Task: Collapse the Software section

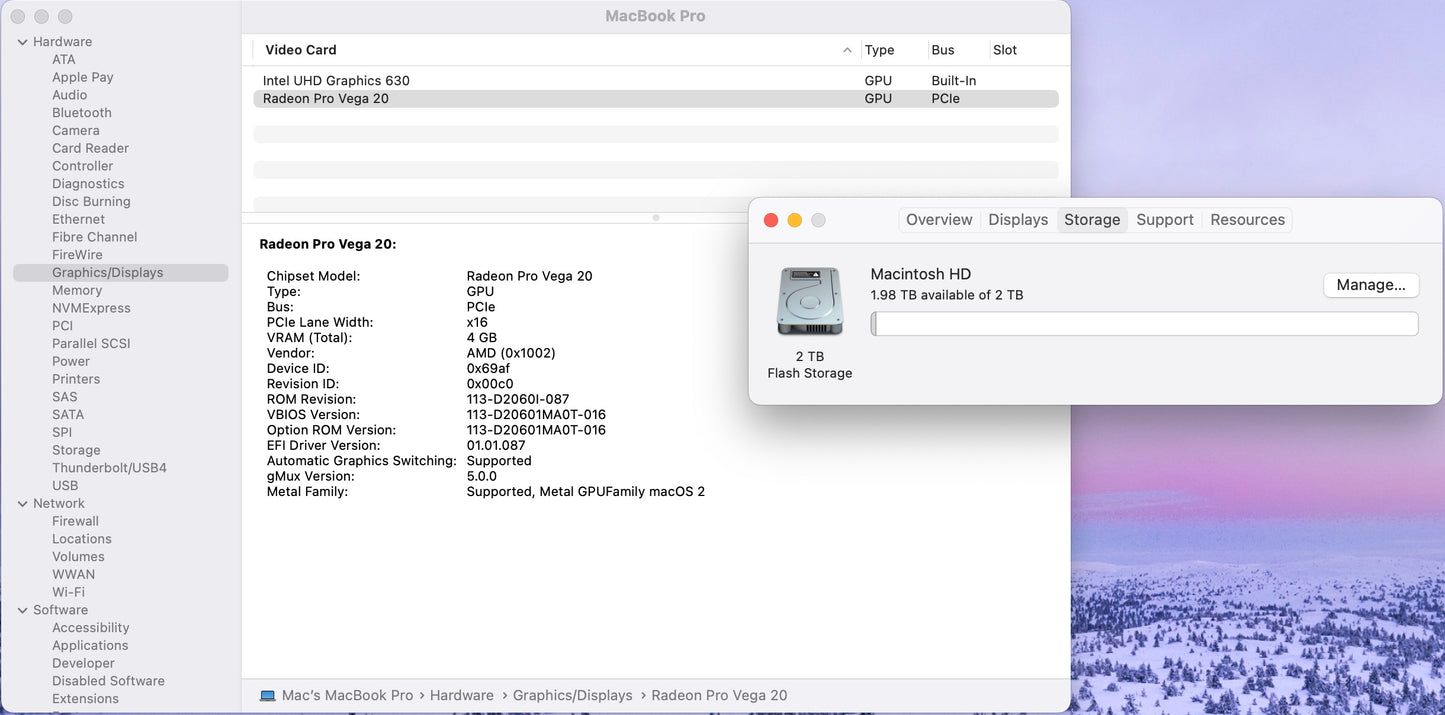Action: click(x=22, y=609)
